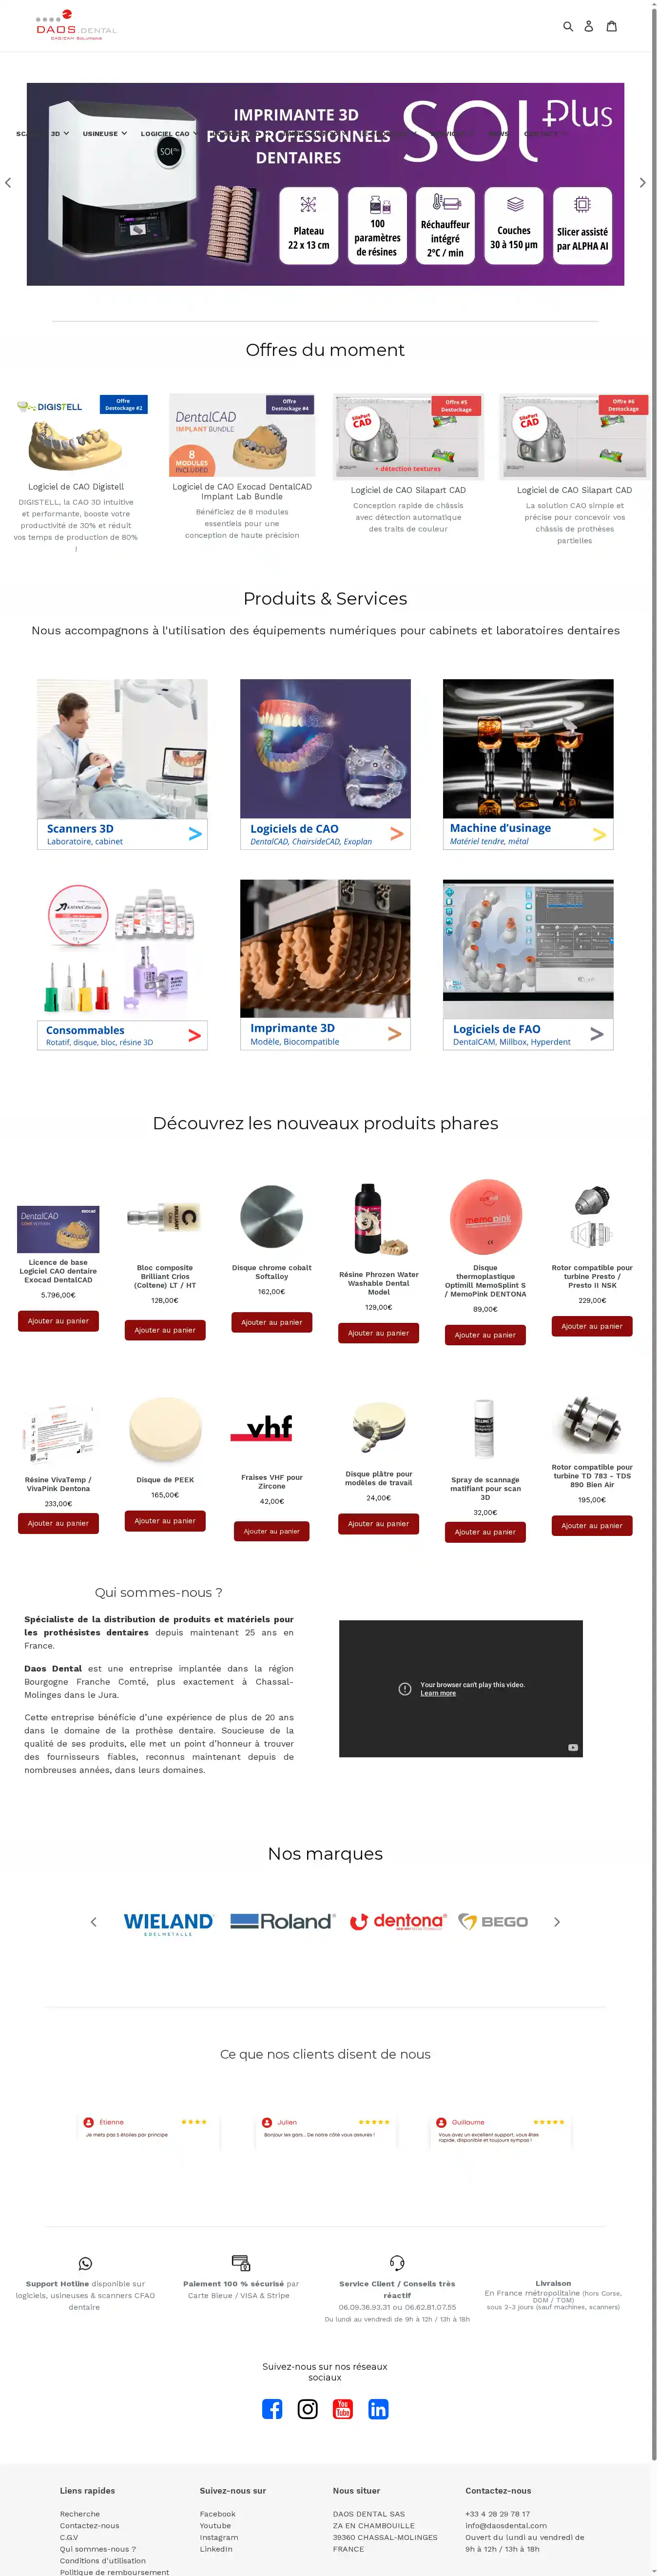
Task: Add Disque de PEEK to cart
Action: (165, 1521)
